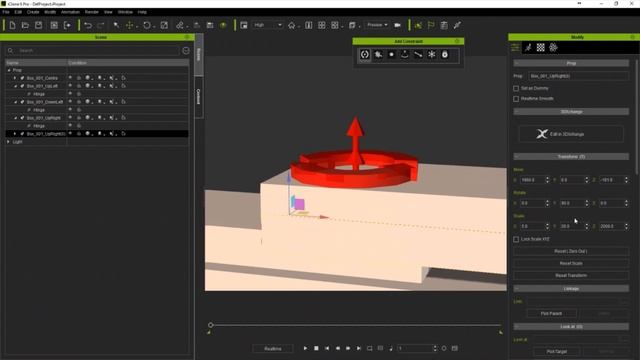
Task: Activate the Scale tool in the toolbar
Action: [164, 25]
